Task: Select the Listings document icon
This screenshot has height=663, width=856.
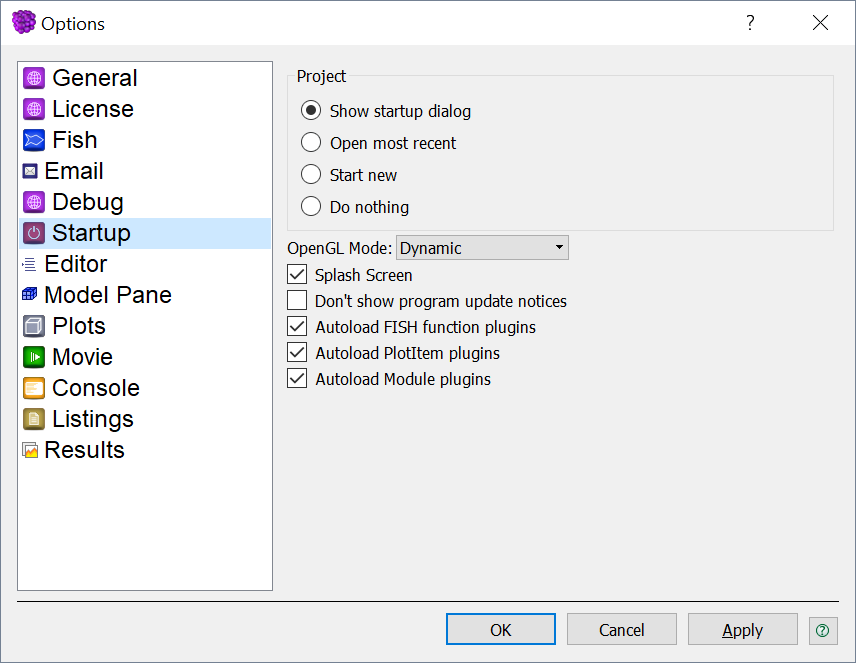Action: click(x=34, y=419)
